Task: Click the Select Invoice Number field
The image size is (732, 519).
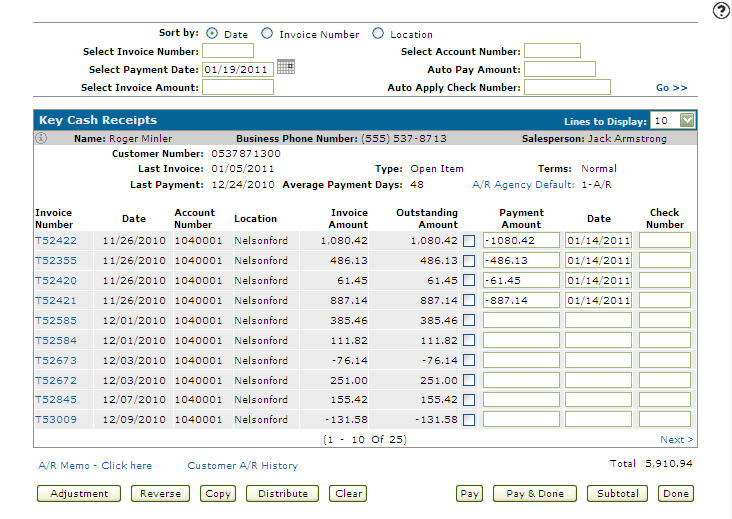Action: click(228, 51)
